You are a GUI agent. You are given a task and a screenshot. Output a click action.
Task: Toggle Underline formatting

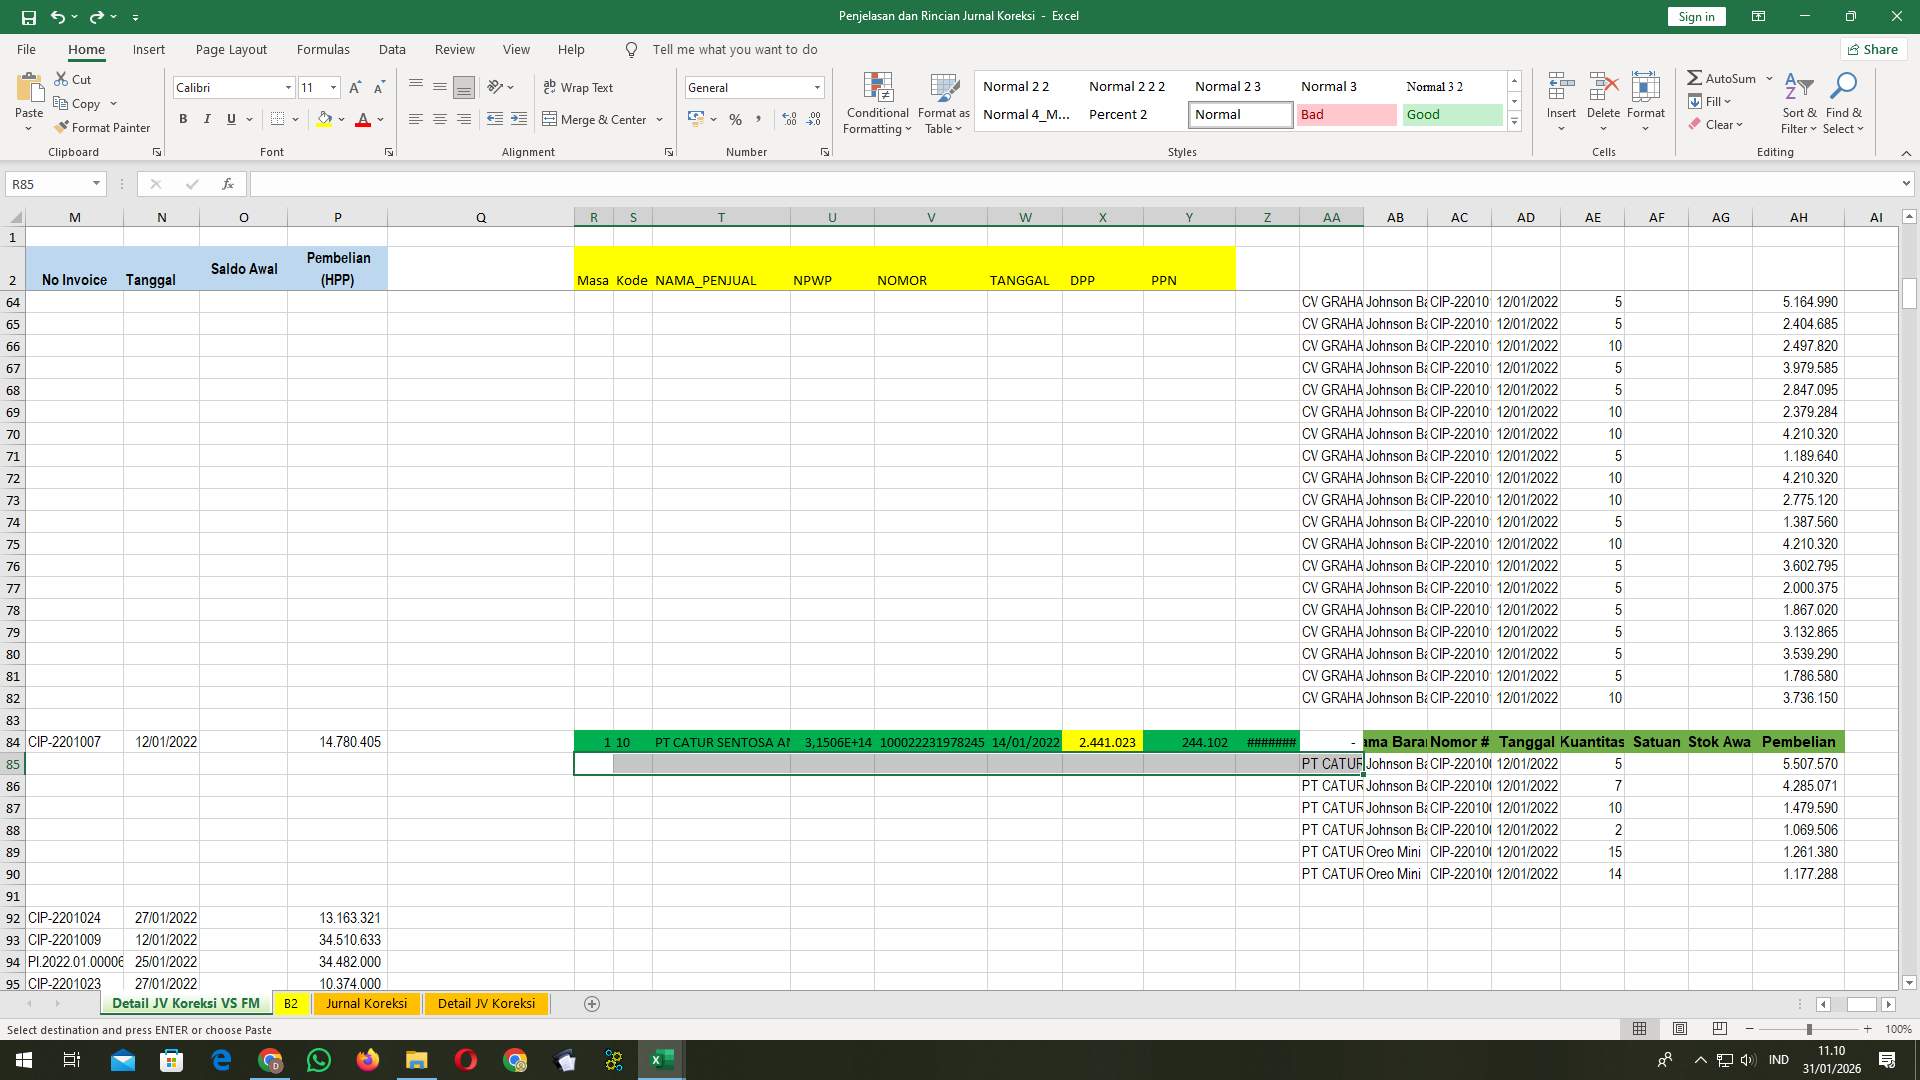click(230, 119)
